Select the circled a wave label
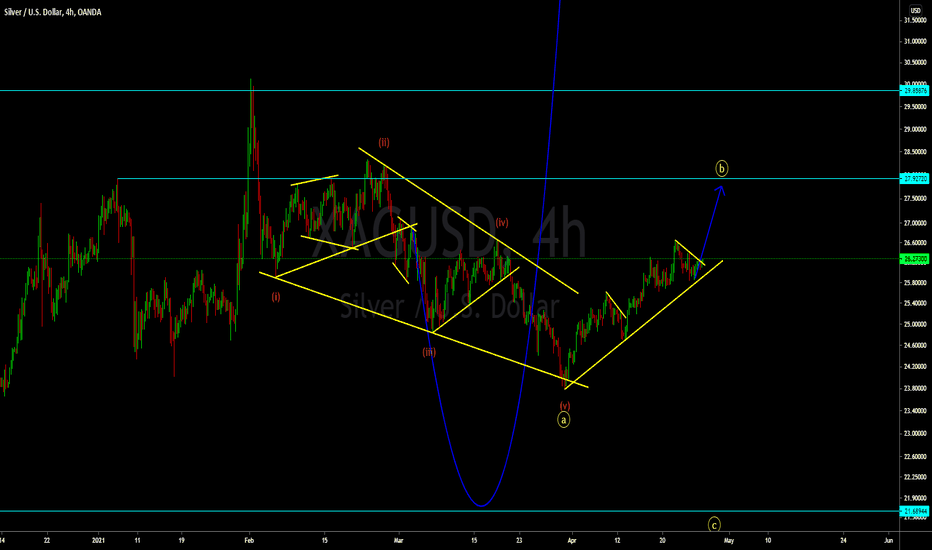 [x=563, y=420]
